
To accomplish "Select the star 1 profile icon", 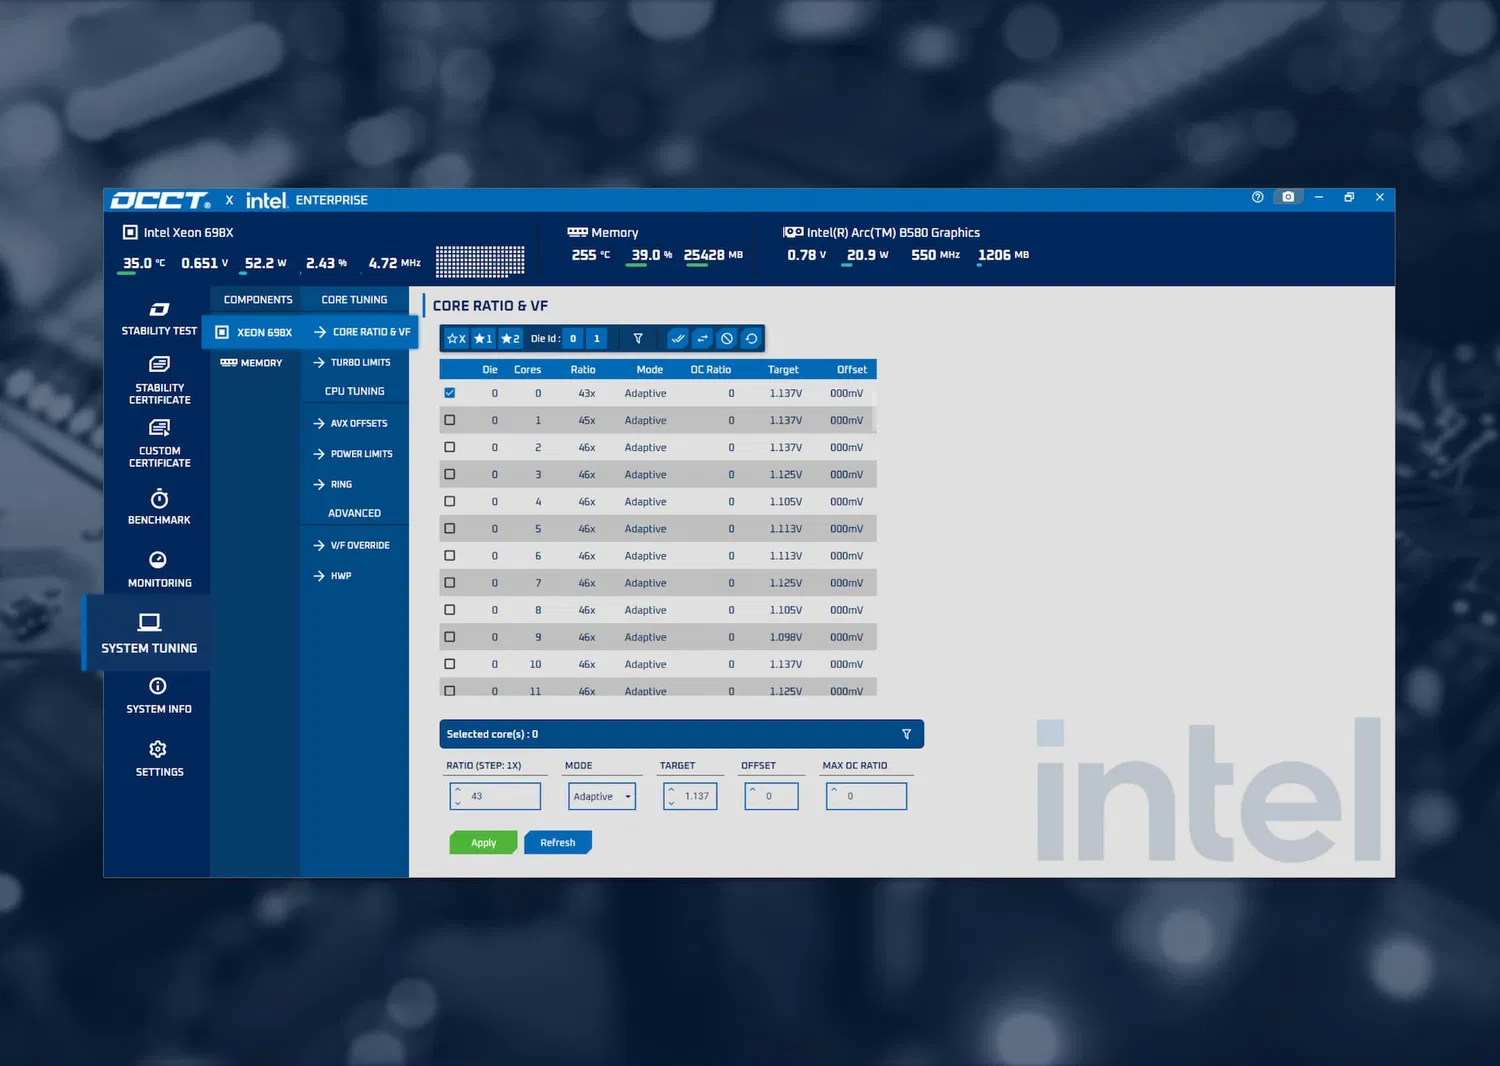I will [x=483, y=339].
